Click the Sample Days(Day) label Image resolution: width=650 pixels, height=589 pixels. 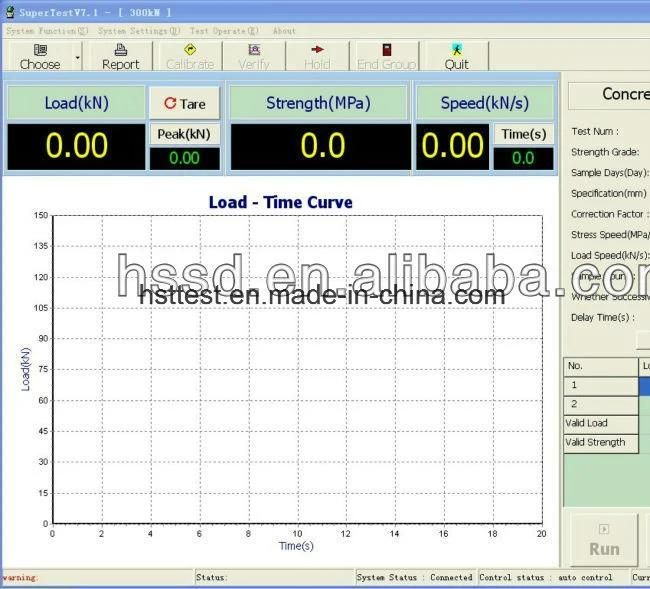[609, 173]
